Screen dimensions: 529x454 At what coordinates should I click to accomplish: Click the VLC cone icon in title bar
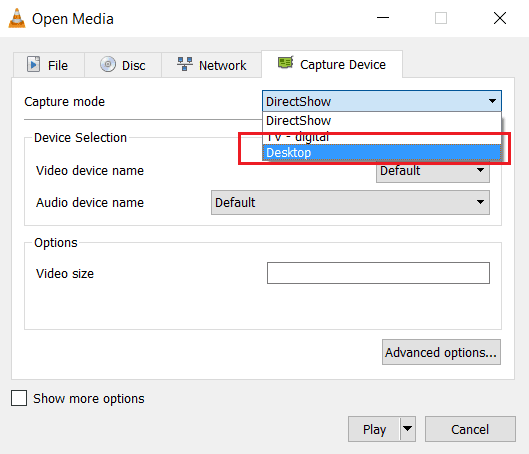coord(17,18)
